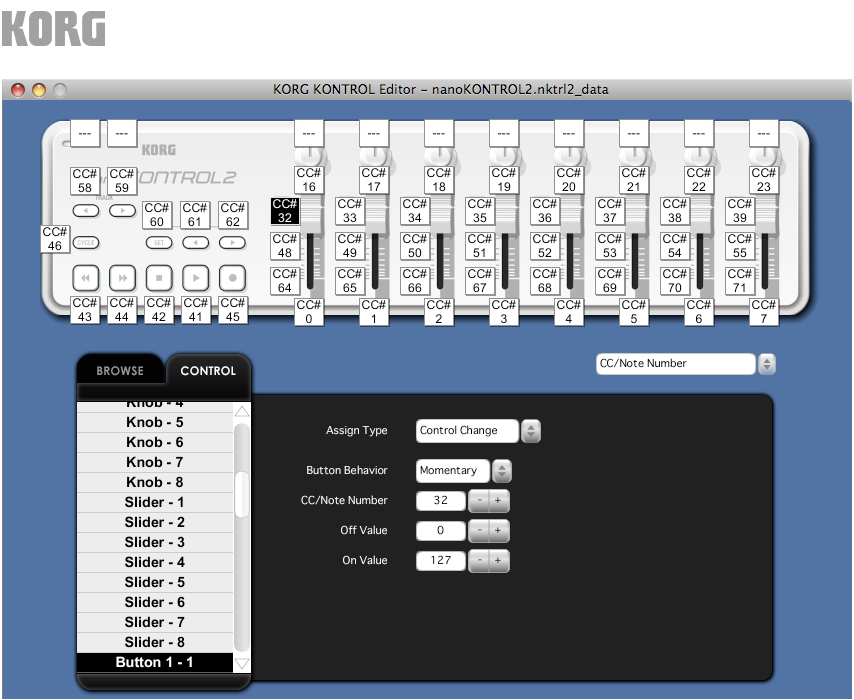This screenshot has width=854, height=700.
Task: Switch to the BROWSE tab
Action: click(x=120, y=371)
